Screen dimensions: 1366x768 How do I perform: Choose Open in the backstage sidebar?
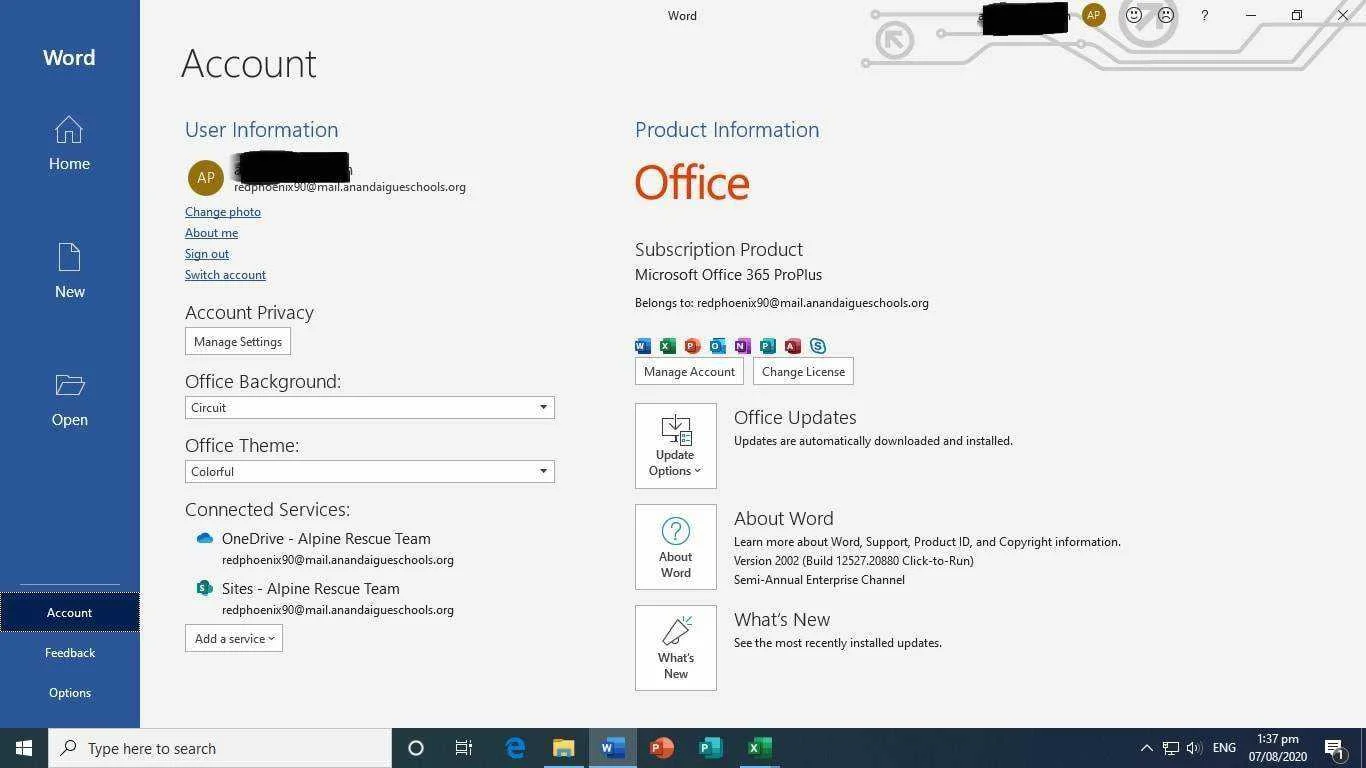tap(69, 399)
